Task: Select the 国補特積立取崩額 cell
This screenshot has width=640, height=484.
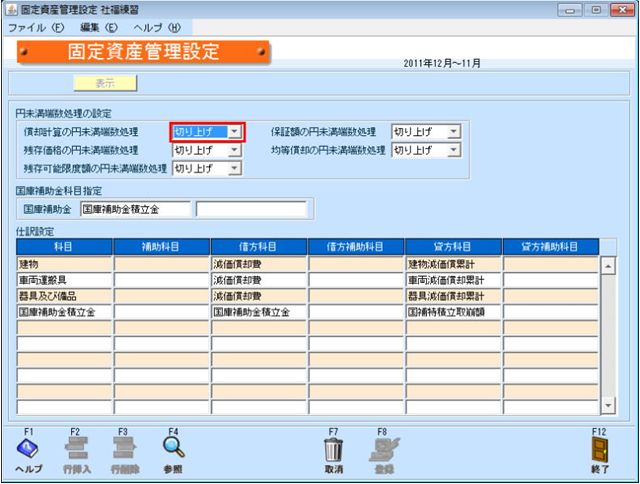Action: (x=453, y=312)
